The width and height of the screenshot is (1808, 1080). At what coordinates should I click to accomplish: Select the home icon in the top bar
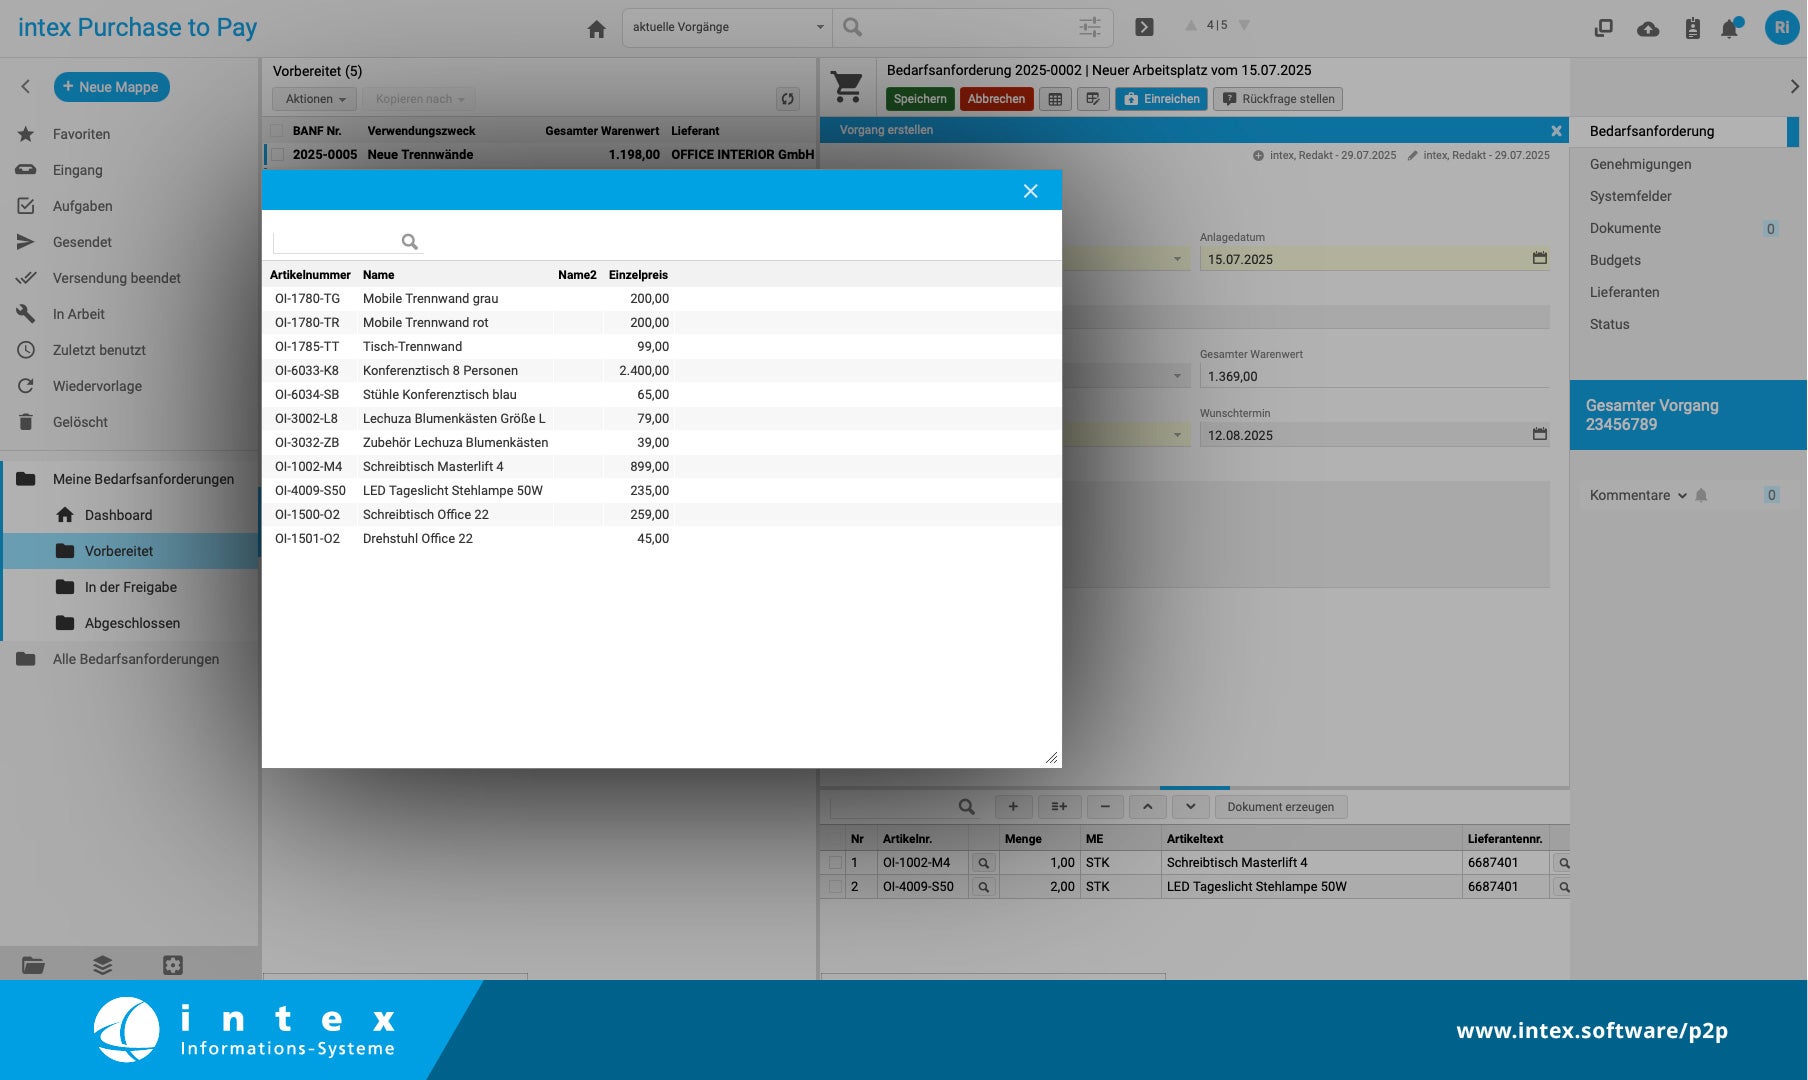(596, 29)
